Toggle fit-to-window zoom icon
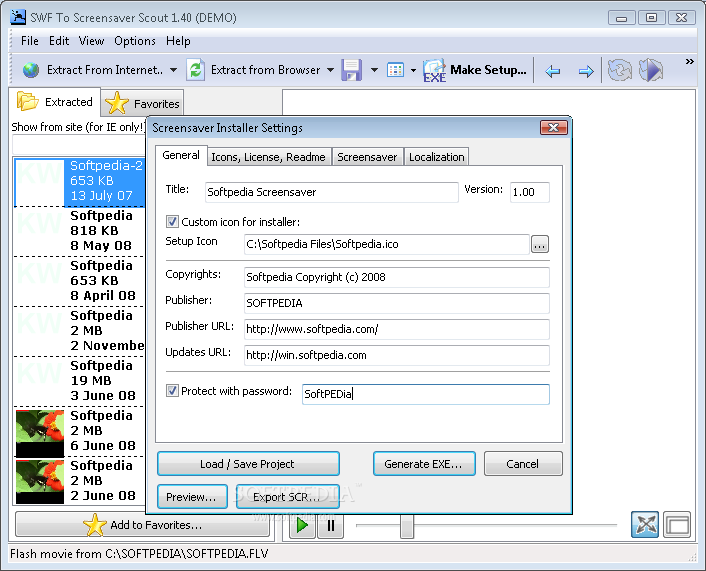 tap(645, 525)
